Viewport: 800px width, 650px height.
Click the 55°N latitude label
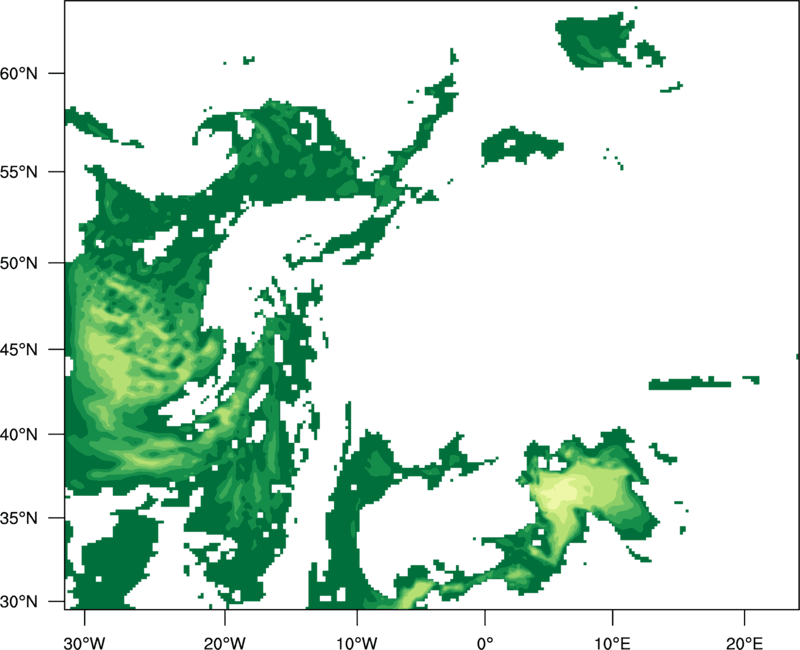click(19, 172)
